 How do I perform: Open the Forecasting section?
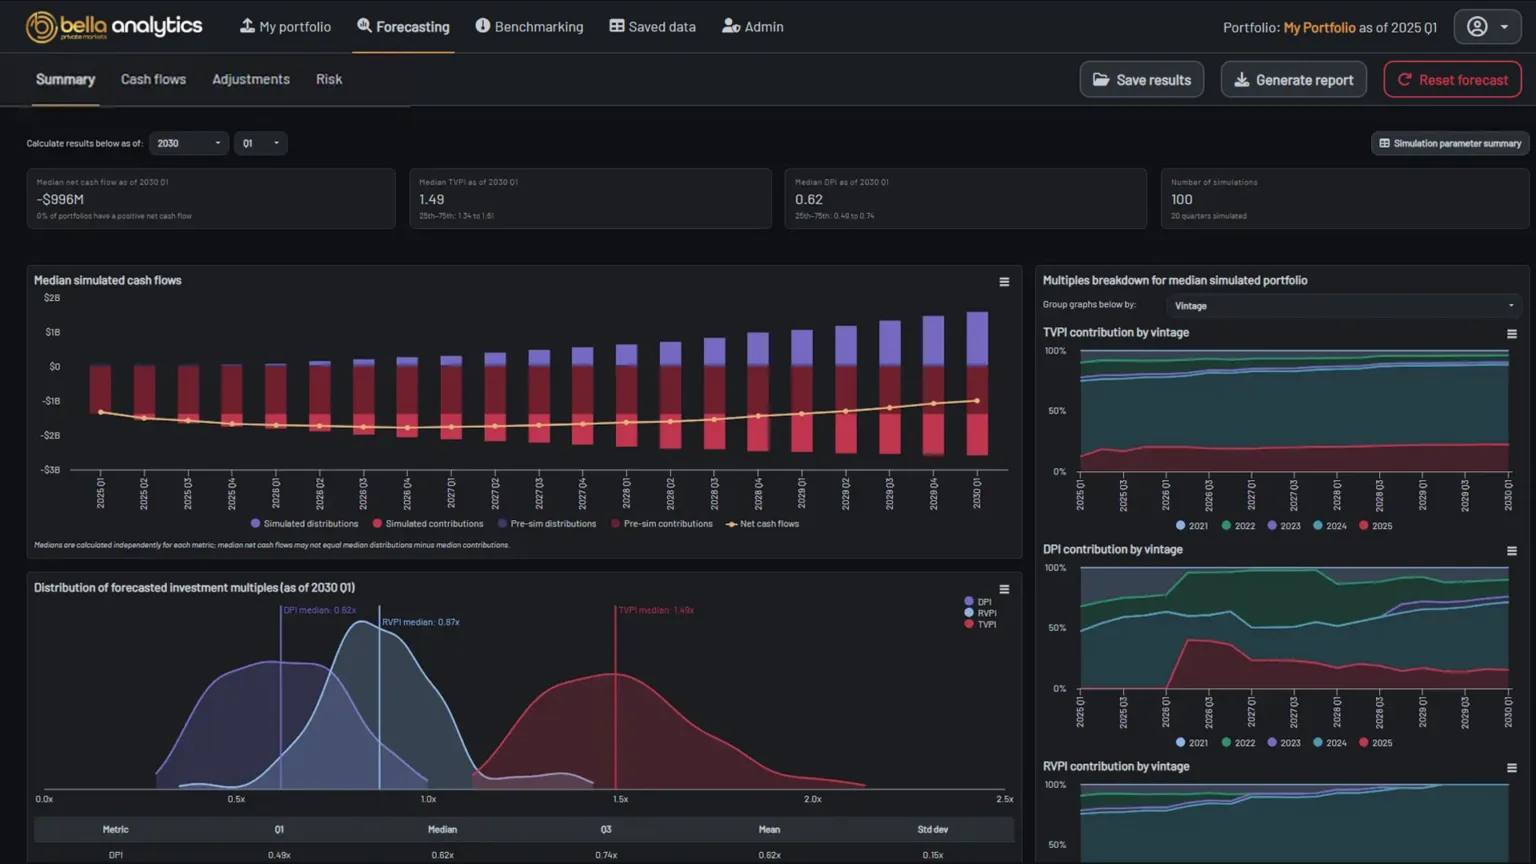(x=403, y=27)
